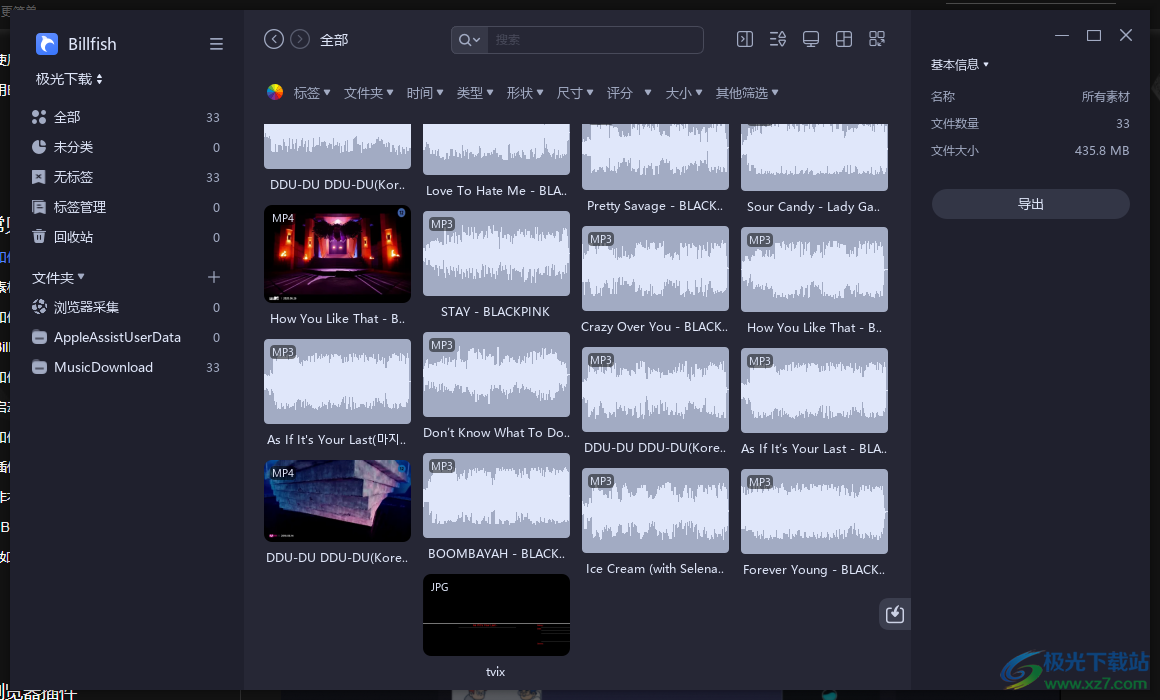Open the Billfish hamburger menu
This screenshot has height=700, width=1160.
(x=216, y=44)
